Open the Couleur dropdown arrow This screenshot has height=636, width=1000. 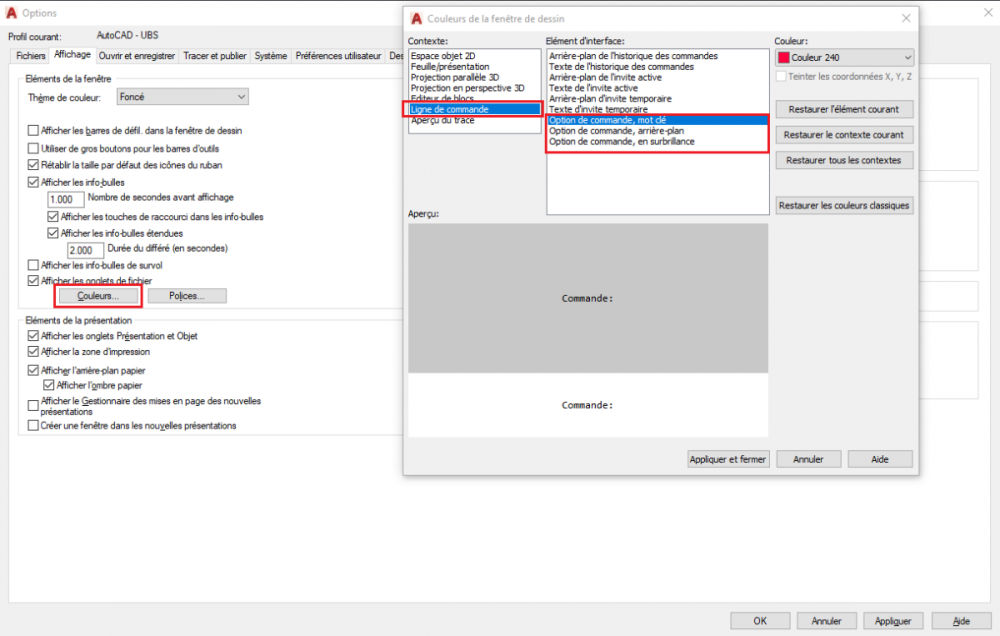click(x=907, y=57)
